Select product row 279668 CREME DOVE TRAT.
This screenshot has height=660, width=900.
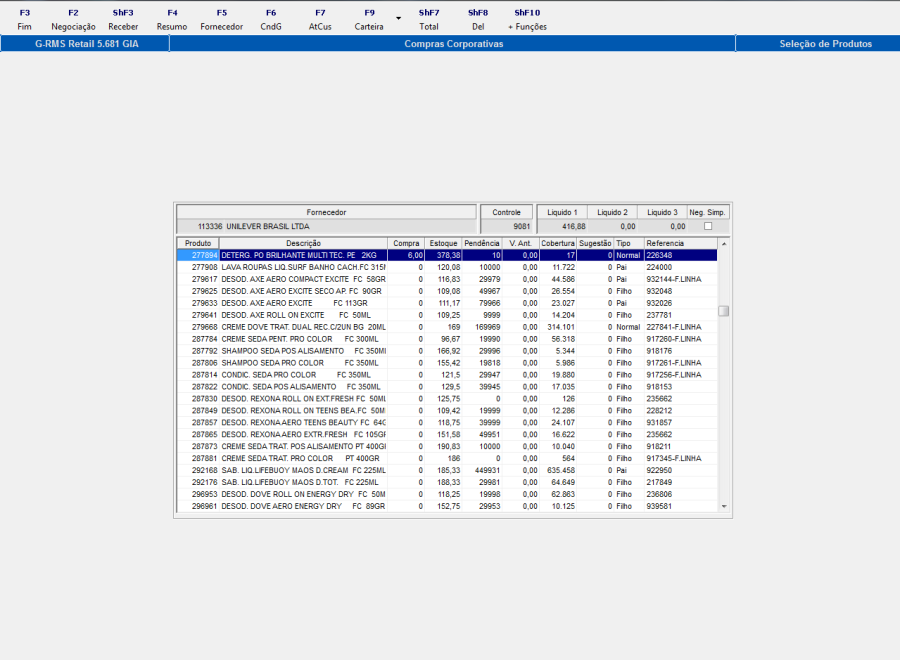pyautogui.click(x=447, y=327)
